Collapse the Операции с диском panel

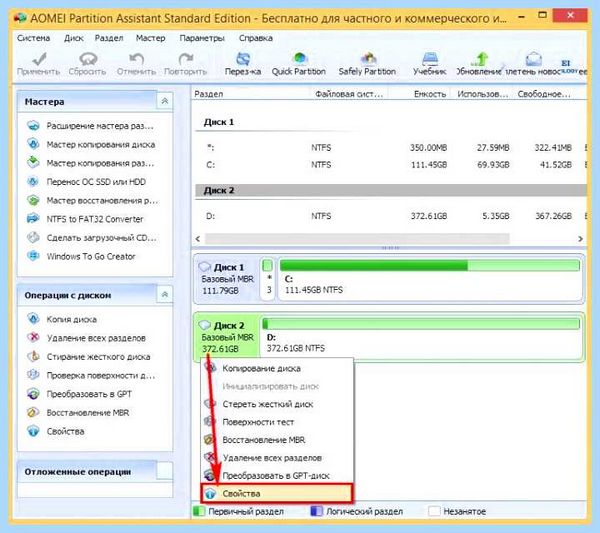165,295
